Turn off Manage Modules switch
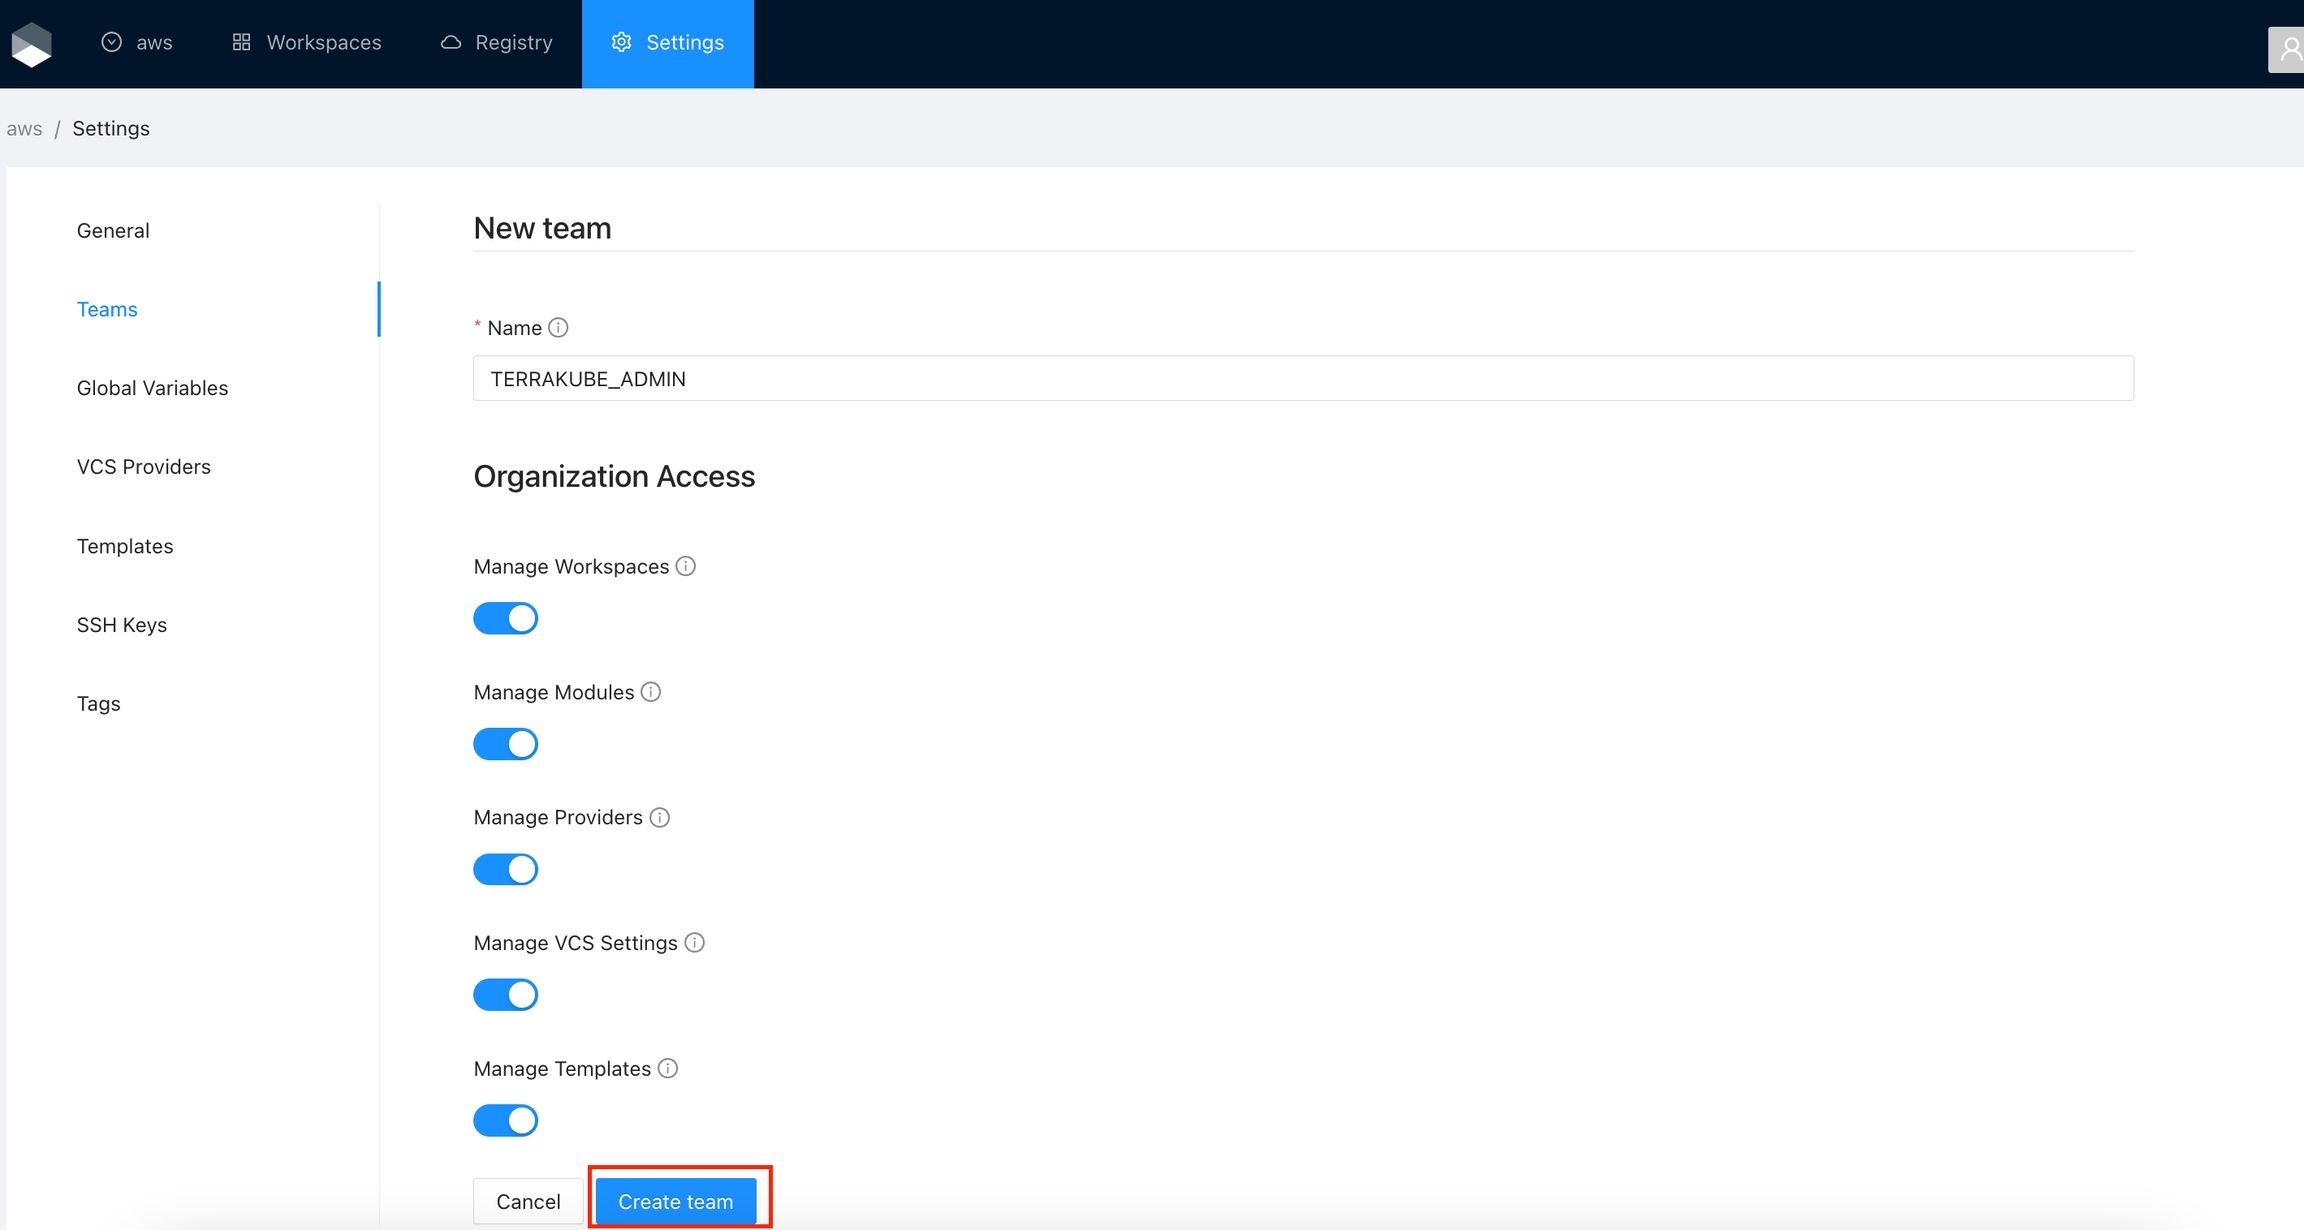This screenshot has height=1230, width=2304. point(505,744)
